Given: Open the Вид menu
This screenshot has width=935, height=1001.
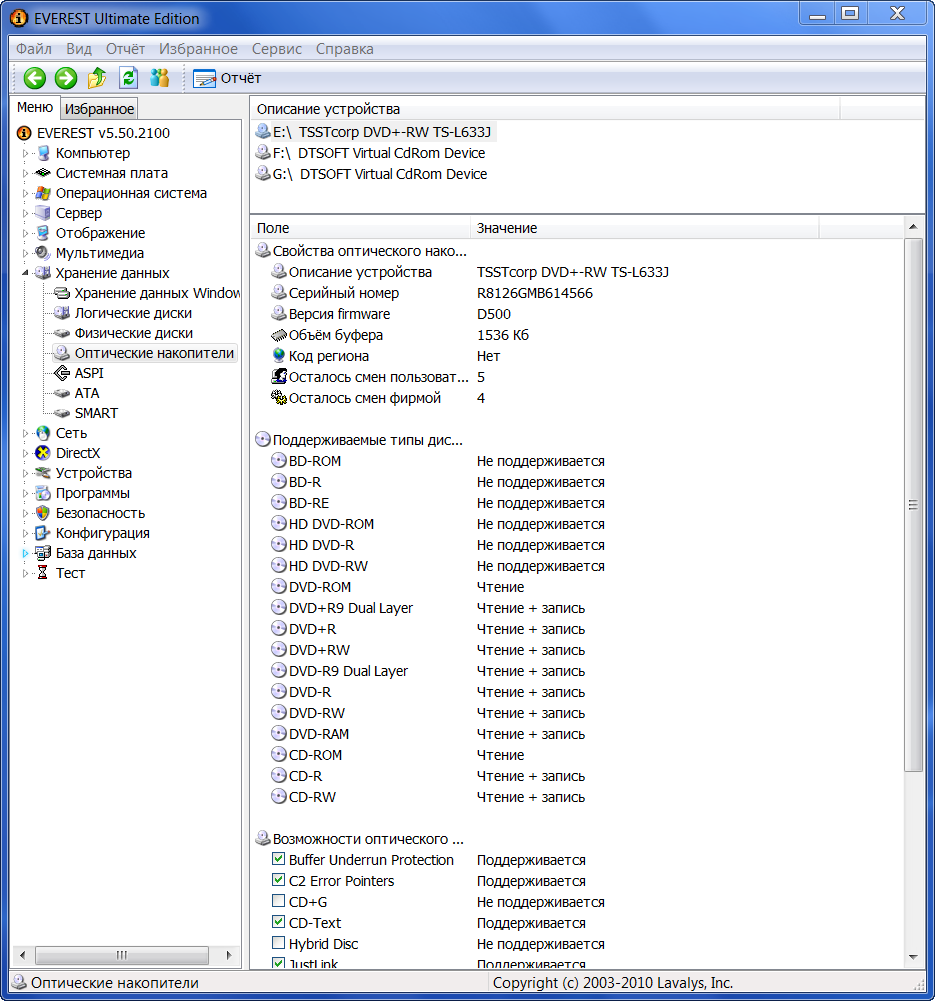Looking at the screenshot, I should pos(79,49).
